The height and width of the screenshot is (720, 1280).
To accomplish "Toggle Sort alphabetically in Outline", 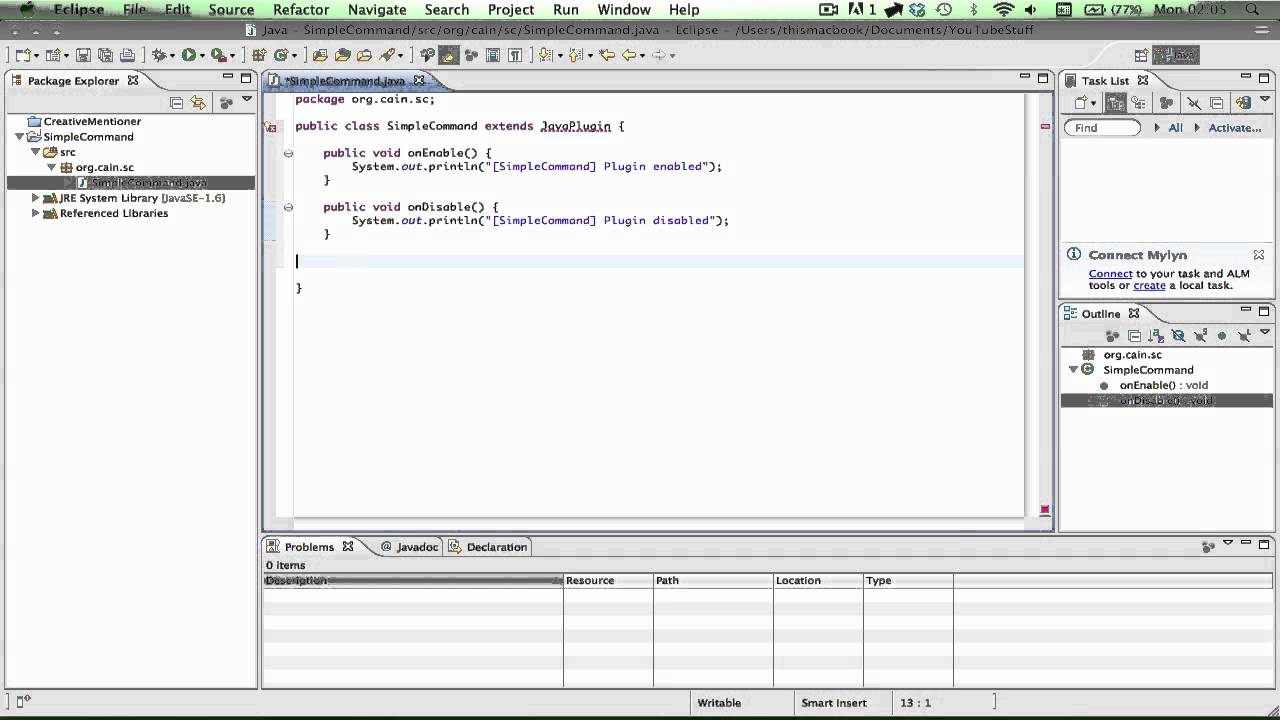I will [1156, 336].
